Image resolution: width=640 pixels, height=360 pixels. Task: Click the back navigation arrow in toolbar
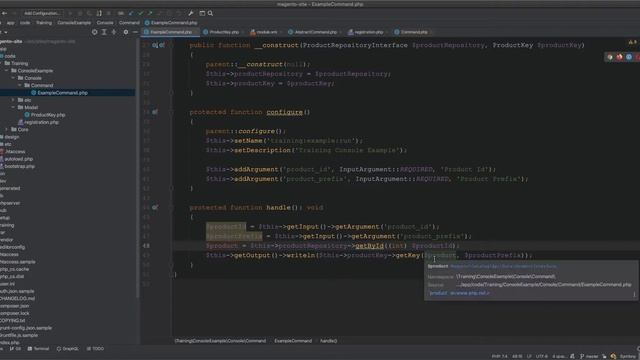[4, 13]
